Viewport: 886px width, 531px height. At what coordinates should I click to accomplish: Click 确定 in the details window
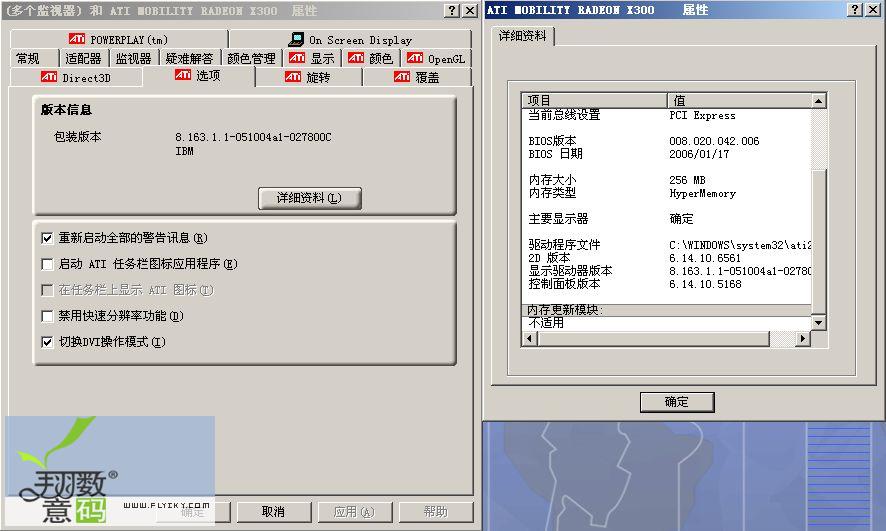coord(677,402)
